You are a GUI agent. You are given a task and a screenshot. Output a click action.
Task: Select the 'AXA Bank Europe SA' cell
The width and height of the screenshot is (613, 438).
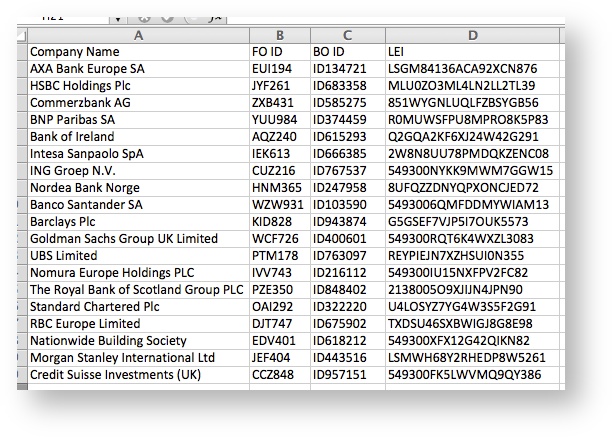click(x=138, y=69)
